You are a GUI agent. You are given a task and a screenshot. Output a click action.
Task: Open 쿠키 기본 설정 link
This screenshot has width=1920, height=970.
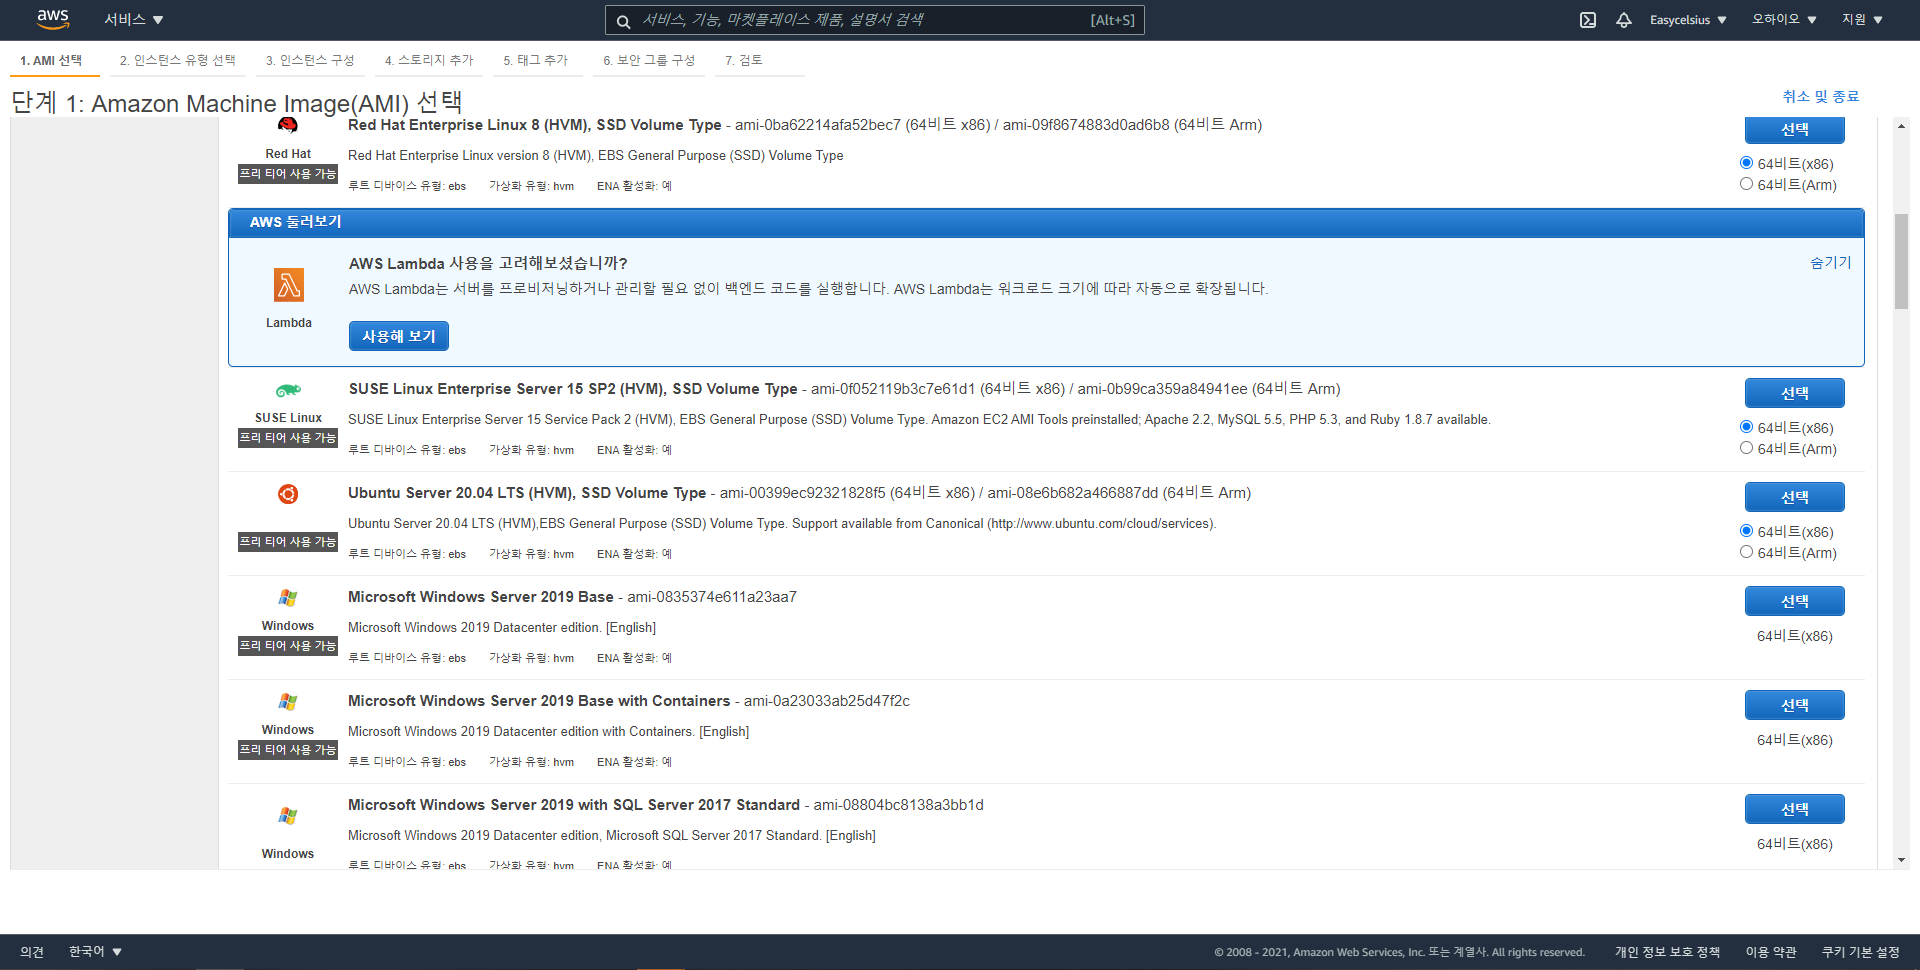click(1860, 952)
